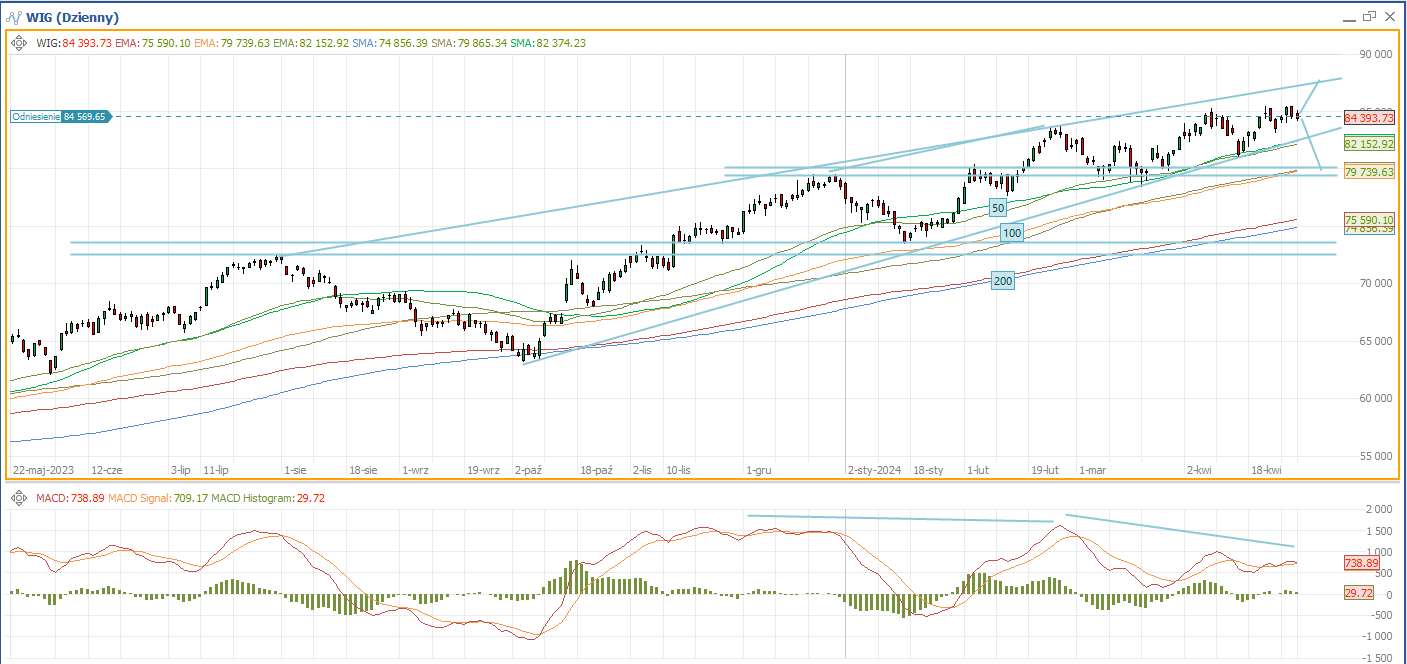Click the price panel move handle icon

click(20, 43)
